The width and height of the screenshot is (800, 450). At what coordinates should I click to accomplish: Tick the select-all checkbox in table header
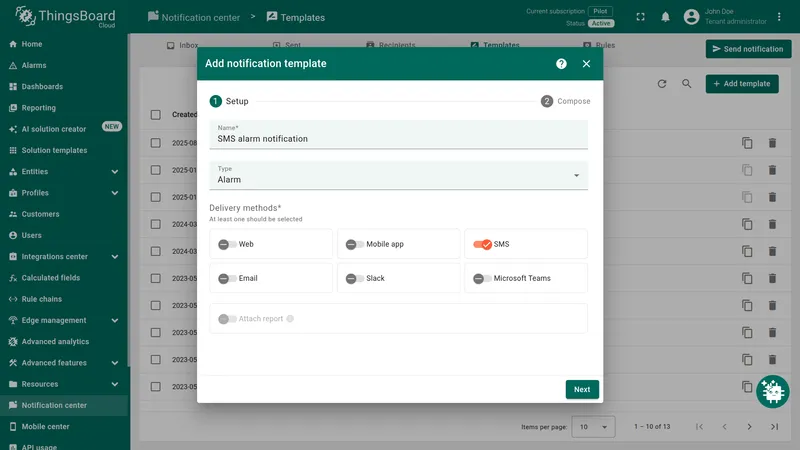click(x=156, y=115)
